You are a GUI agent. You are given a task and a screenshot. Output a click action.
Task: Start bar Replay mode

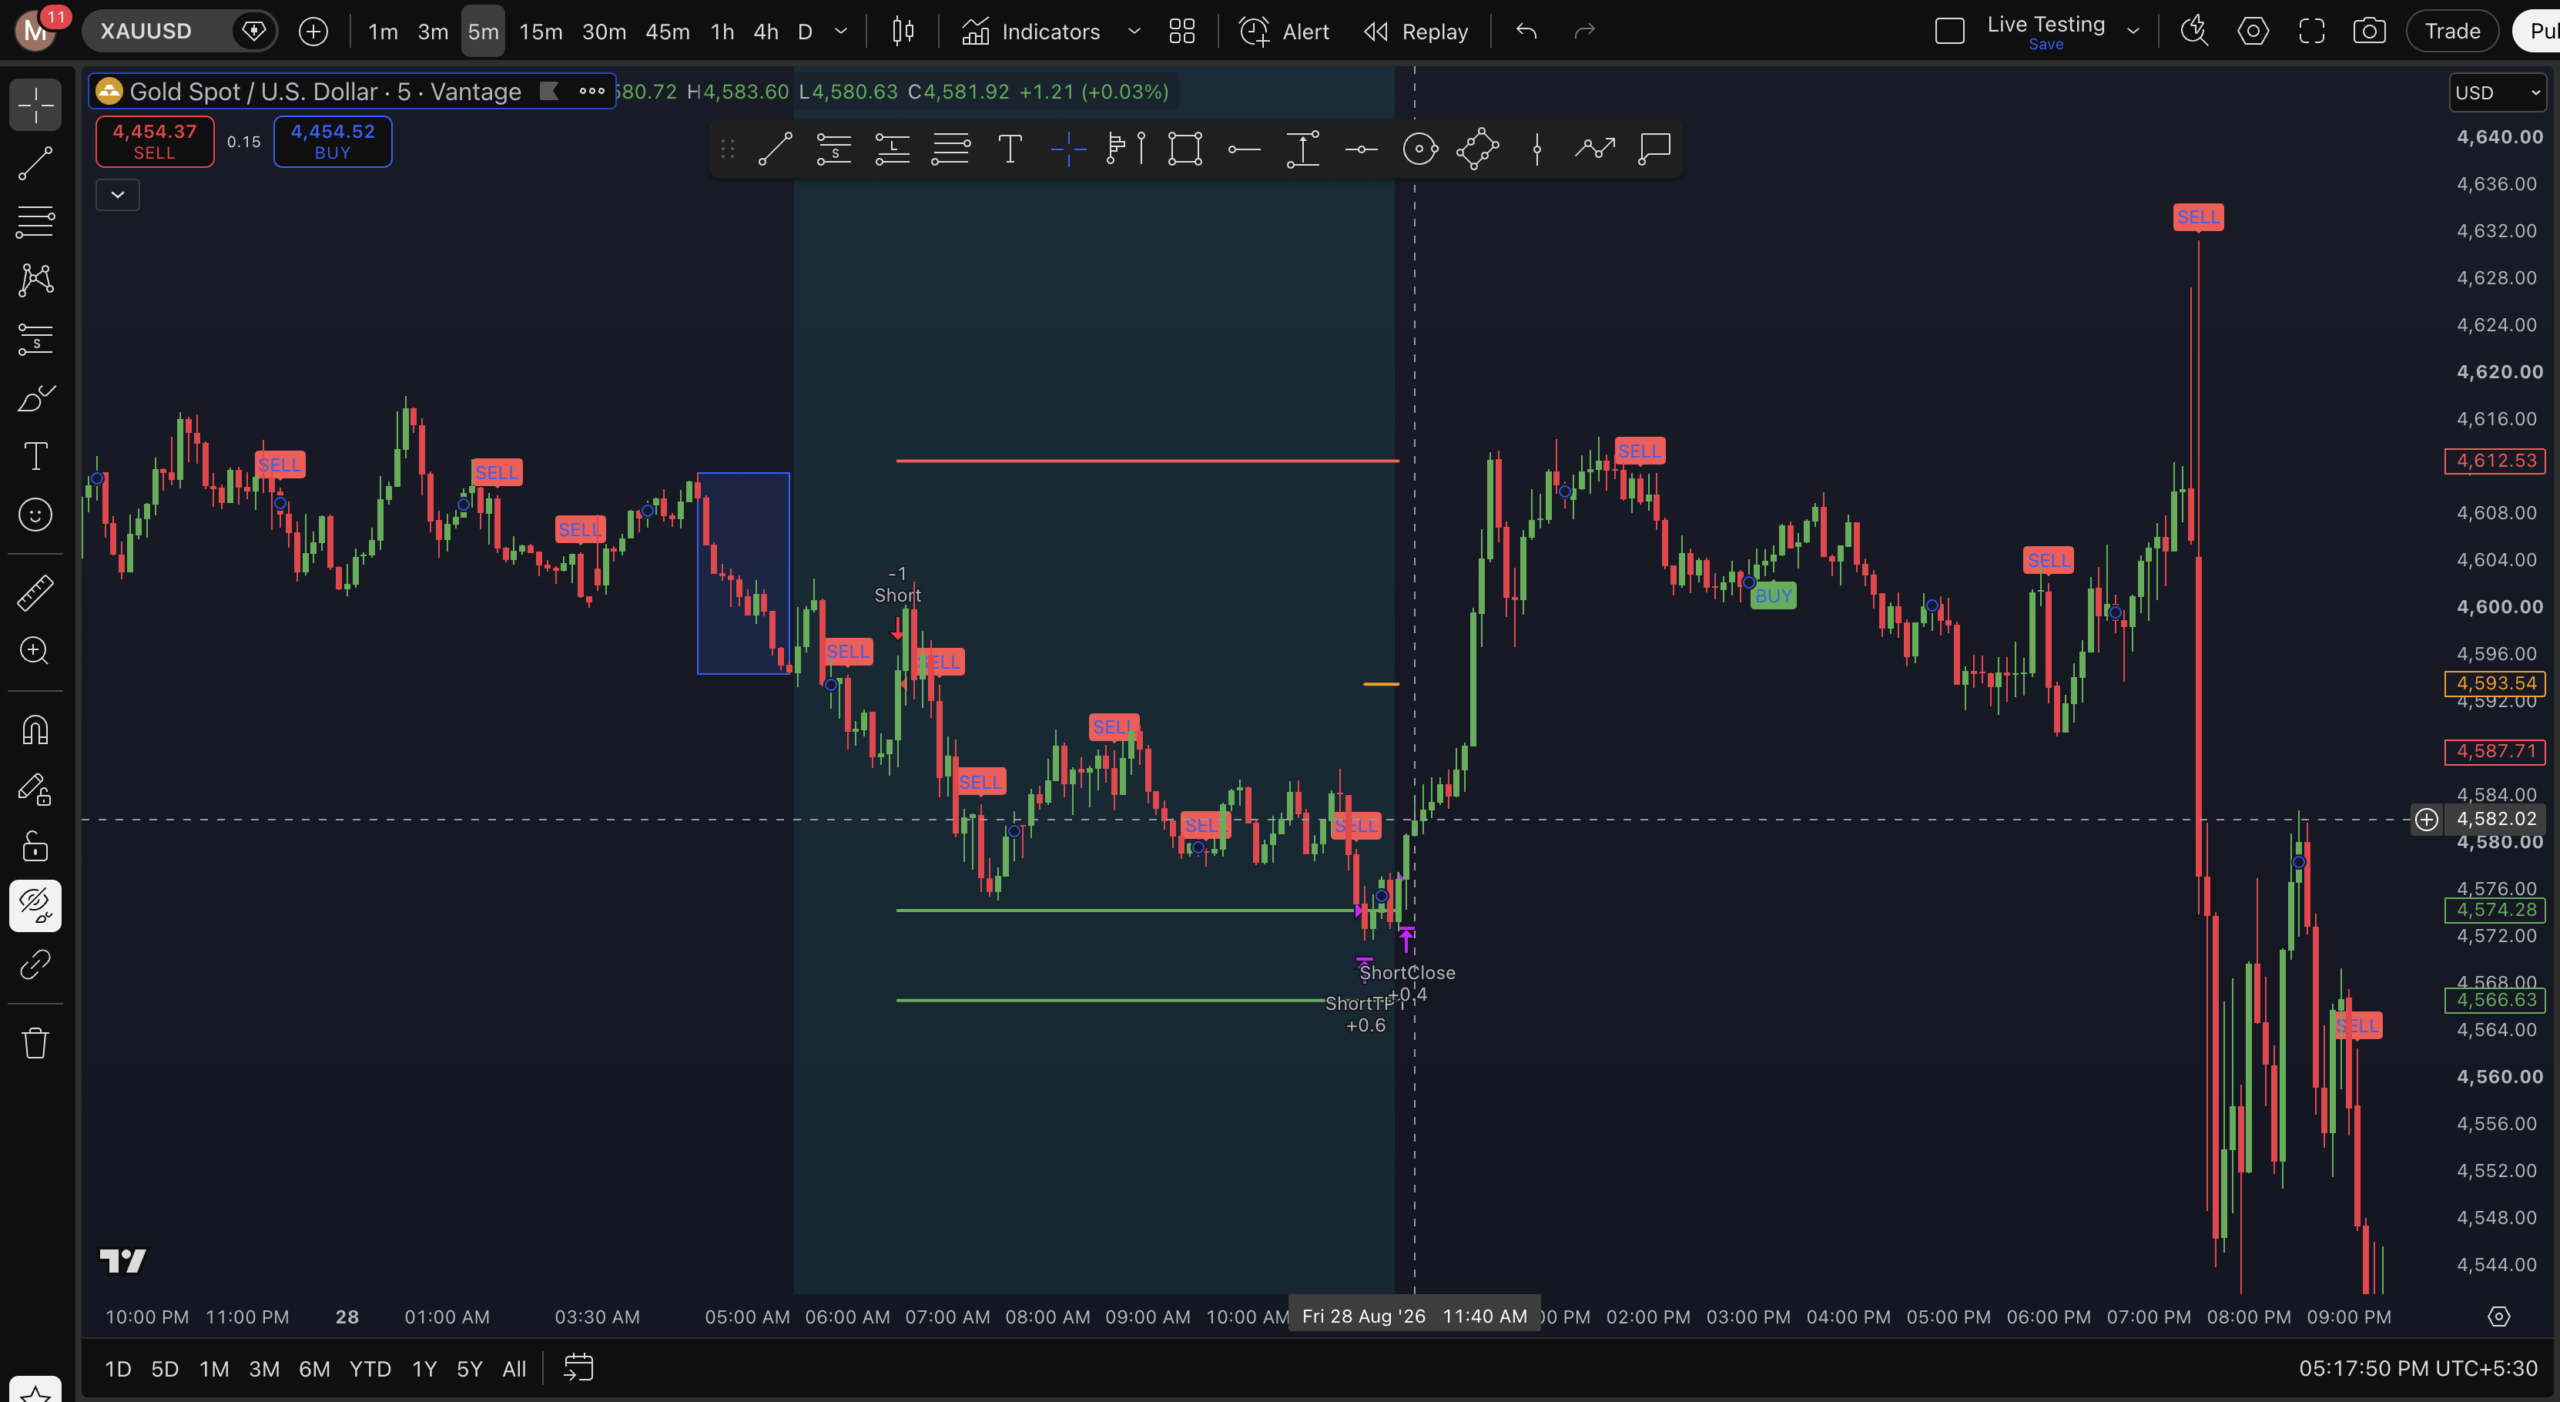point(1416,31)
